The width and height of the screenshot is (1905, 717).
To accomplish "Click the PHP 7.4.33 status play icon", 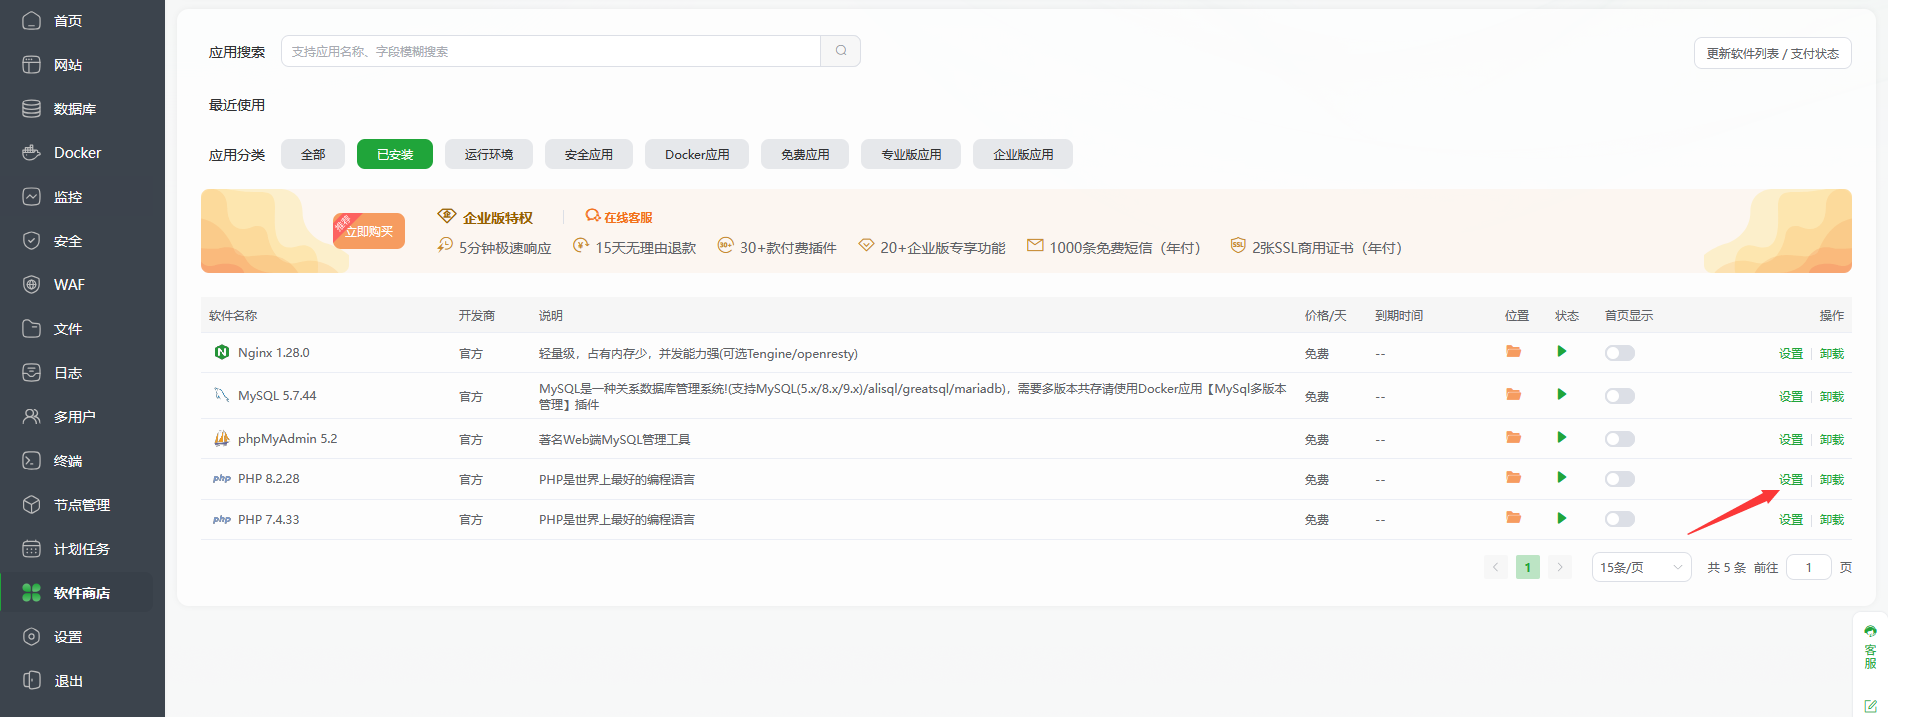I will tap(1562, 518).
